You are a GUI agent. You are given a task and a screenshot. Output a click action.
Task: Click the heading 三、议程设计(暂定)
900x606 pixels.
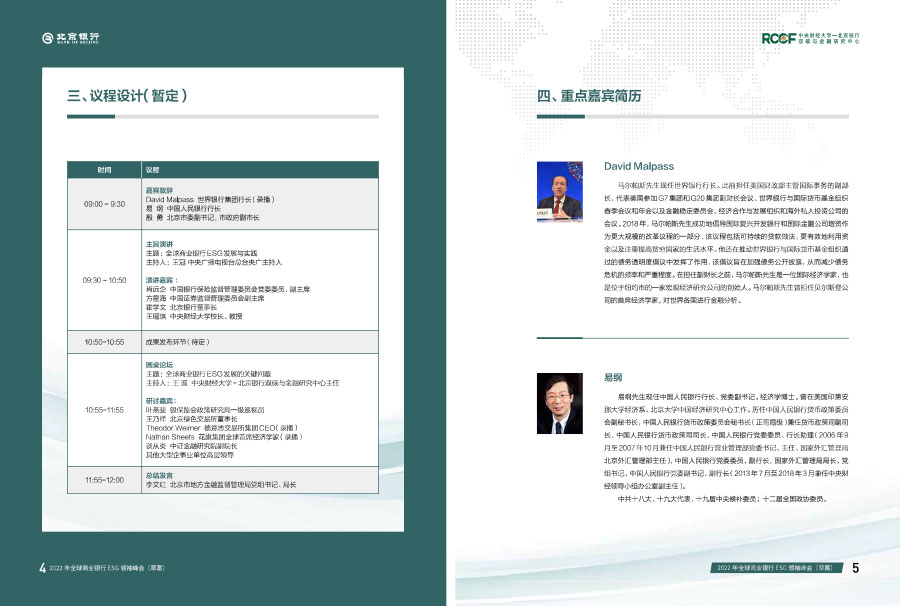coord(127,96)
